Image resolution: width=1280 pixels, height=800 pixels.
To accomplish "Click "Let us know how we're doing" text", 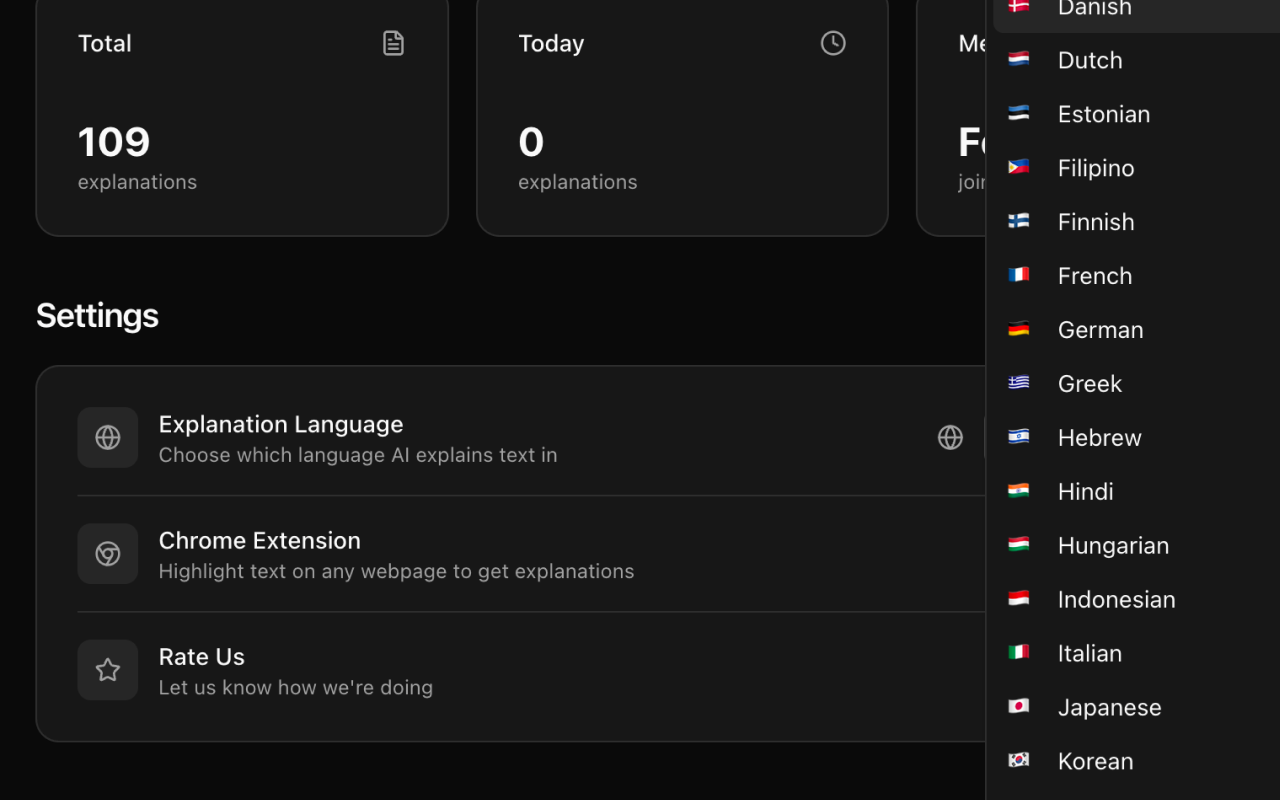I will [x=296, y=687].
